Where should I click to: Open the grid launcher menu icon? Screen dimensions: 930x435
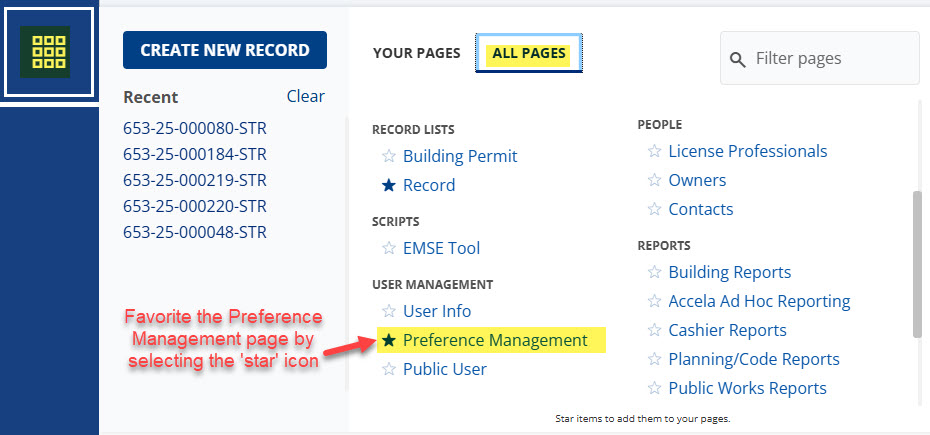coord(49,53)
